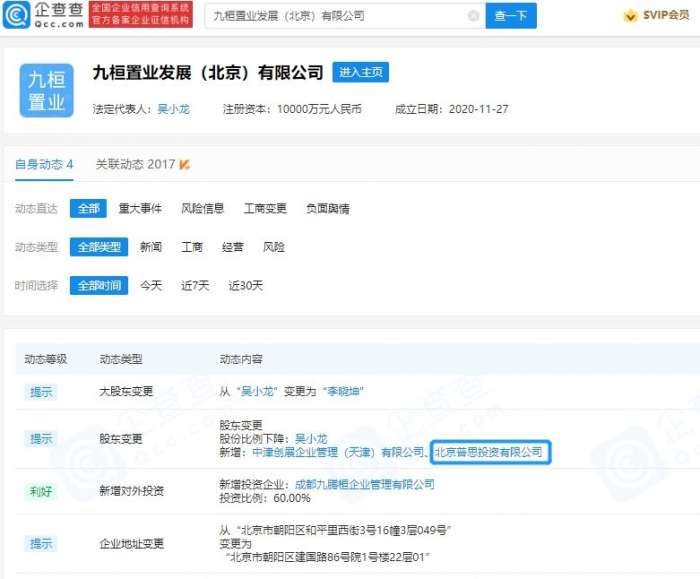Click the company name search input field

(x=335, y=16)
